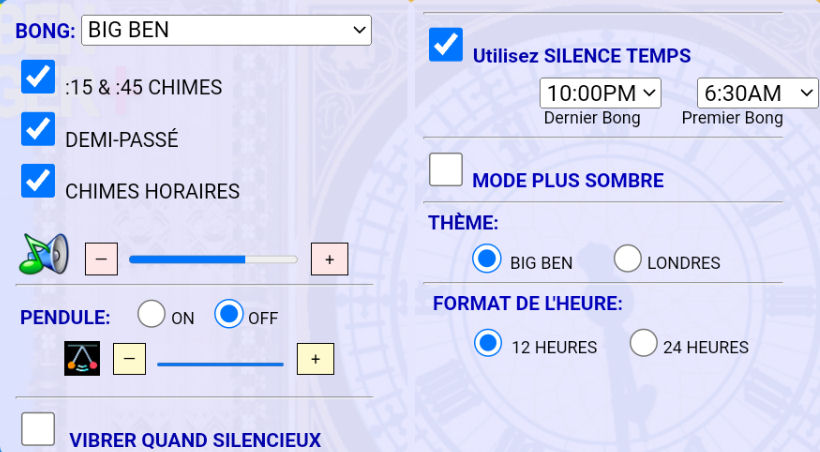Open the Dernier Bong time dropdown
The width and height of the screenshot is (820, 452).
pyautogui.click(x=600, y=93)
